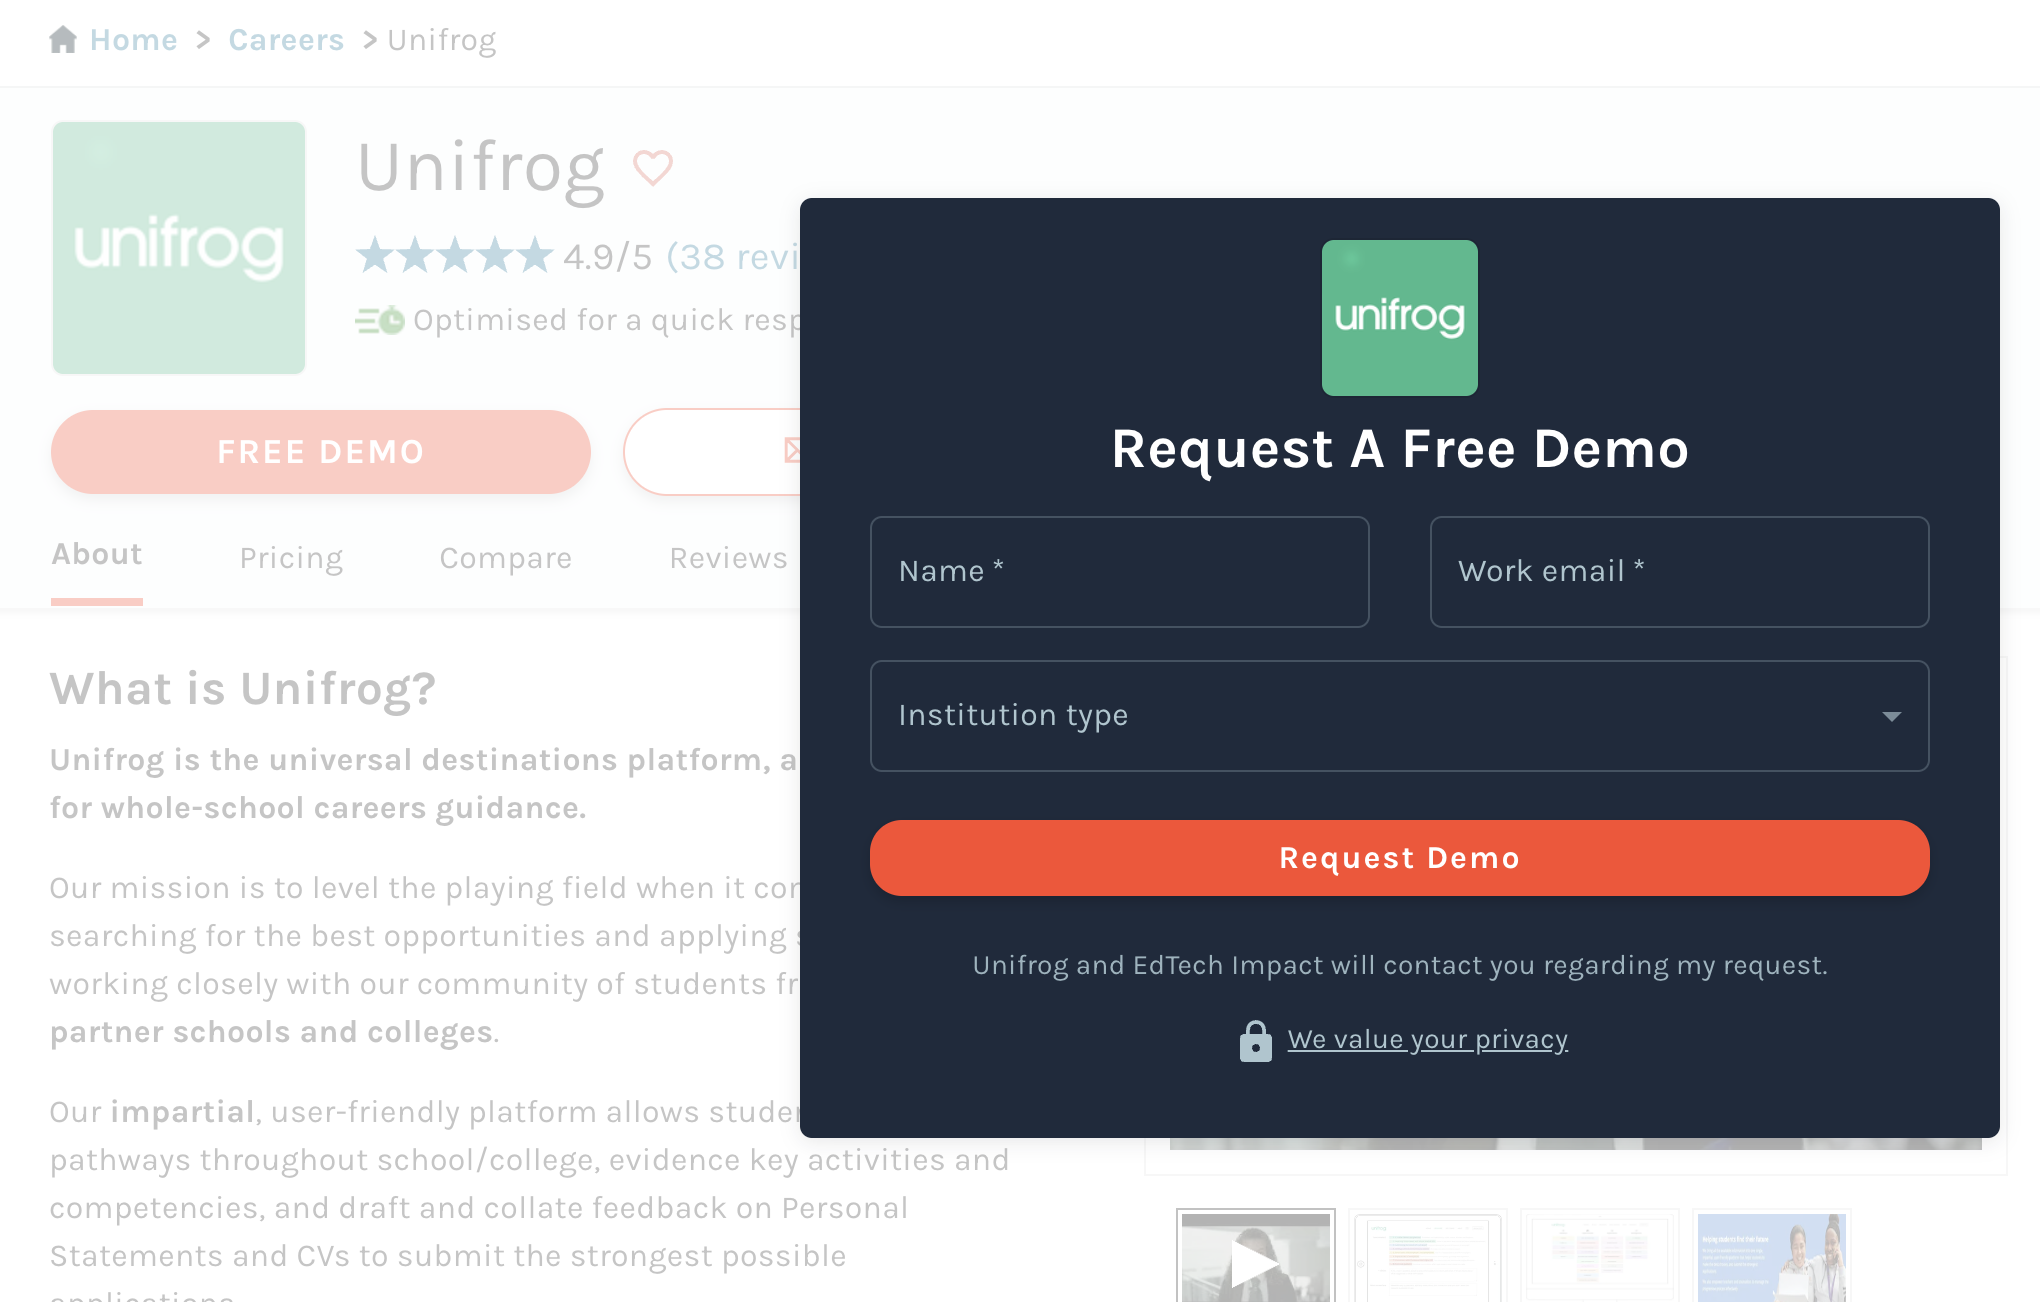
Task: Favorite Unifrog with the heart icon
Action: coord(653,167)
